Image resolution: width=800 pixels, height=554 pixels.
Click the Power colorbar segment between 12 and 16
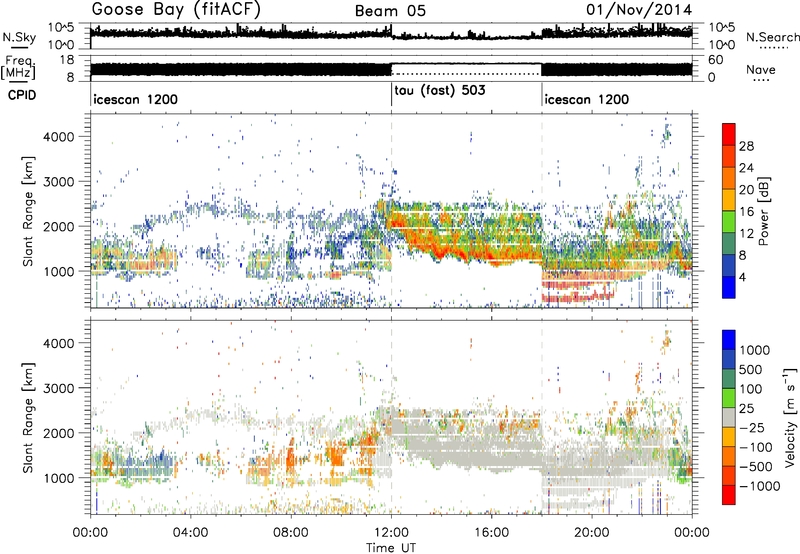click(x=729, y=222)
